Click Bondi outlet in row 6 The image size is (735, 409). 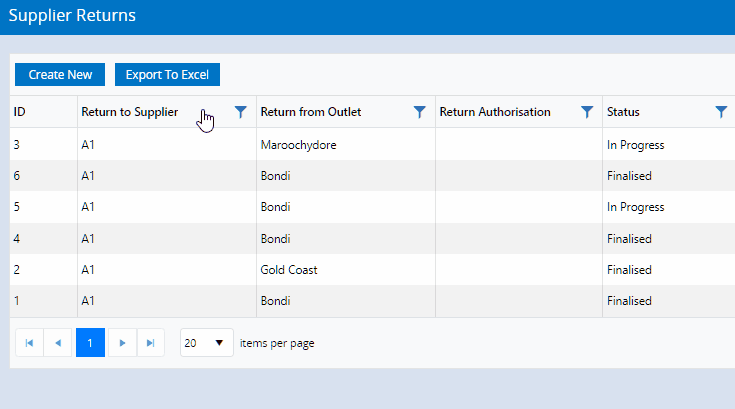click(x=275, y=176)
